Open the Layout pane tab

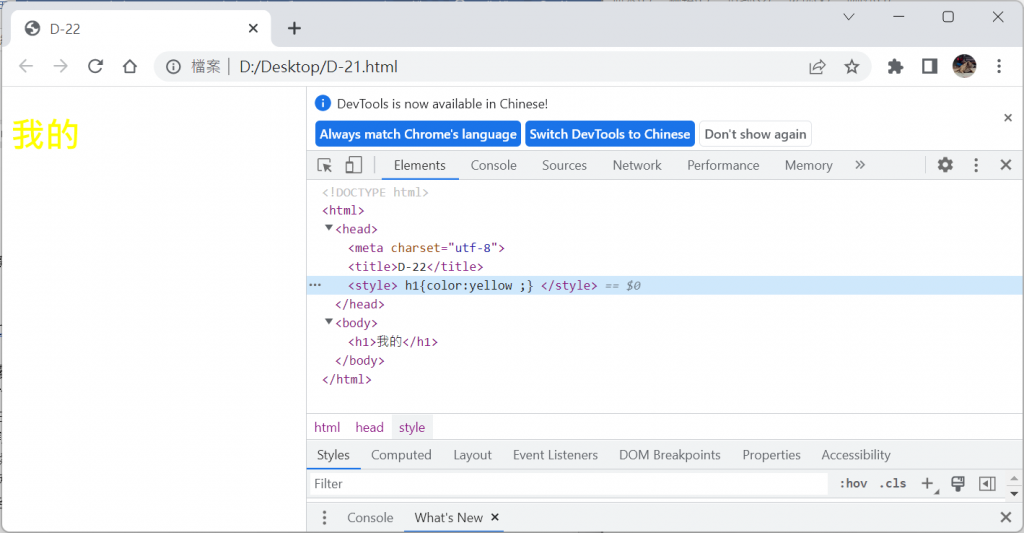[x=472, y=455]
